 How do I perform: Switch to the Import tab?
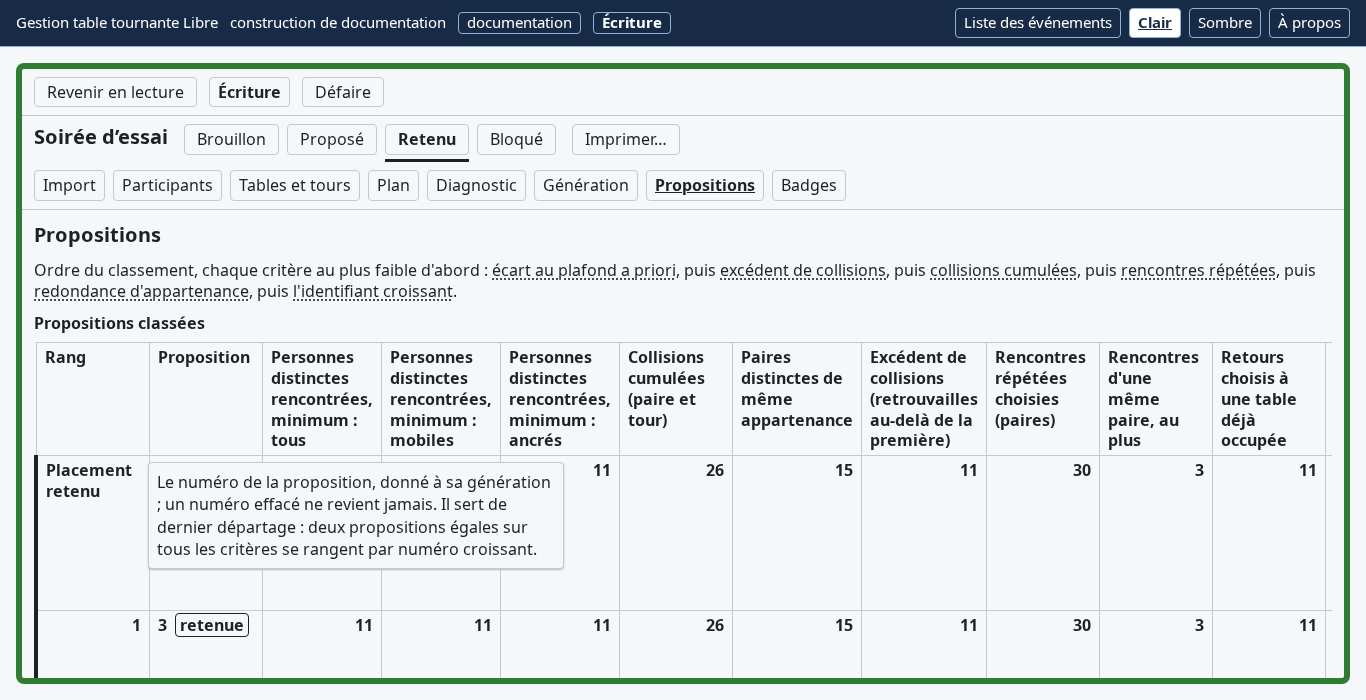pyautogui.click(x=69, y=185)
